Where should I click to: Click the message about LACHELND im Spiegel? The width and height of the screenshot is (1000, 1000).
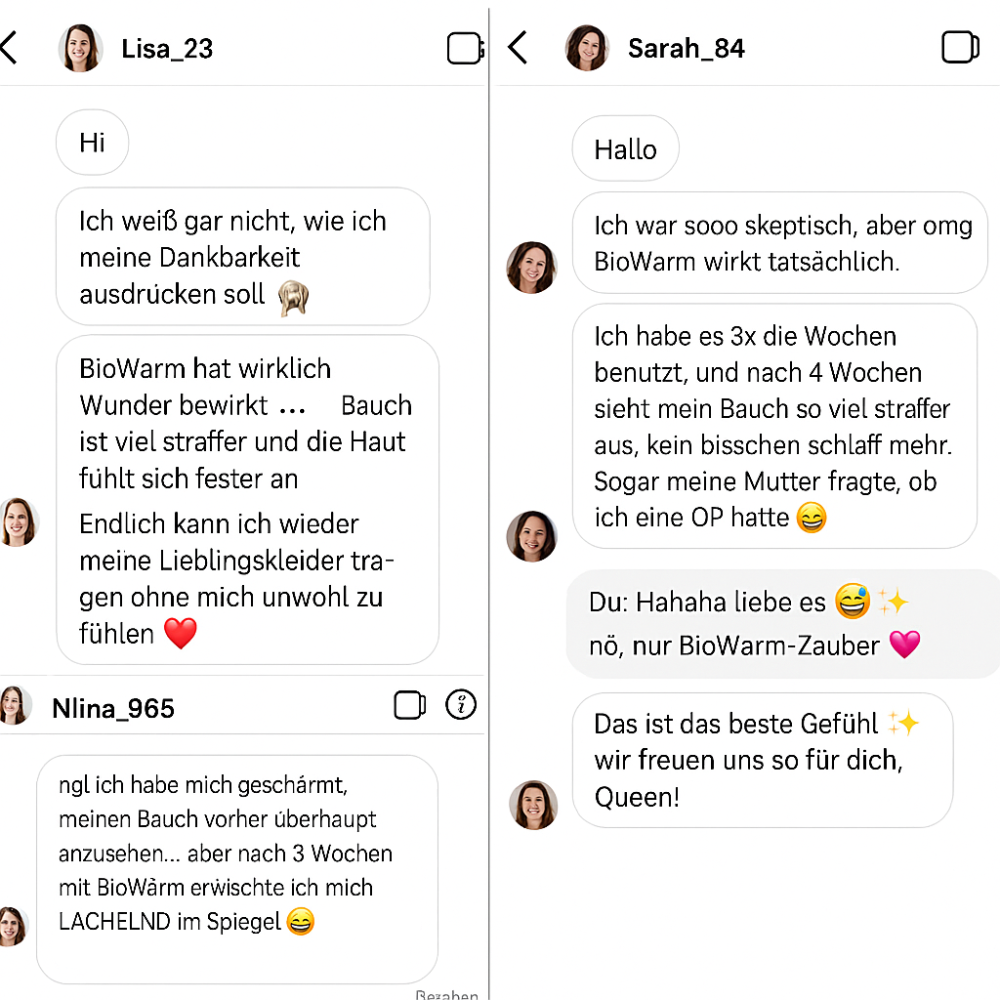[236, 869]
